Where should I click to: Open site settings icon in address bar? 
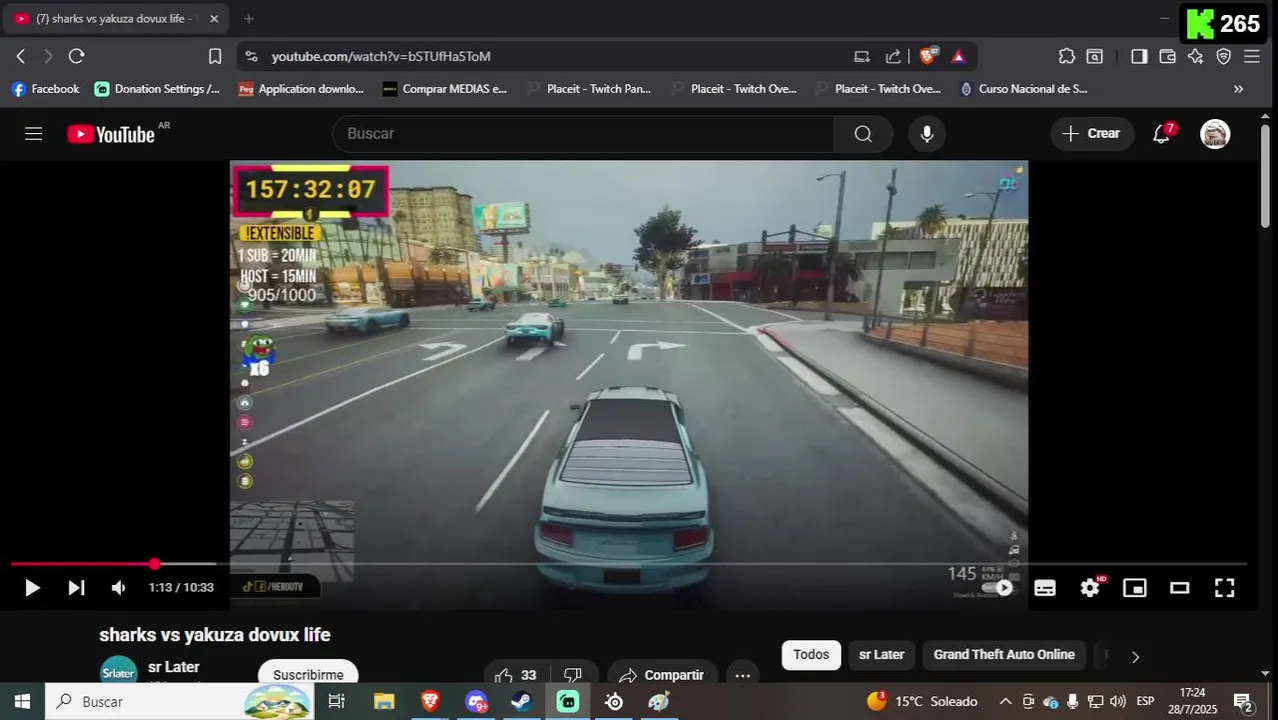click(x=251, y=56)
